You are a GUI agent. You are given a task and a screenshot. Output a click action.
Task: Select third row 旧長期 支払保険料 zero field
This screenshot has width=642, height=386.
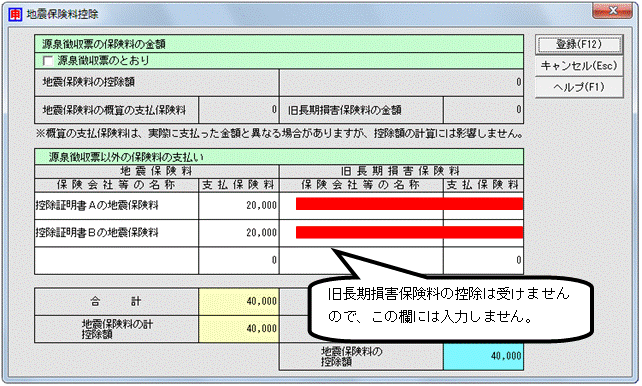click(x=483, y=260)
